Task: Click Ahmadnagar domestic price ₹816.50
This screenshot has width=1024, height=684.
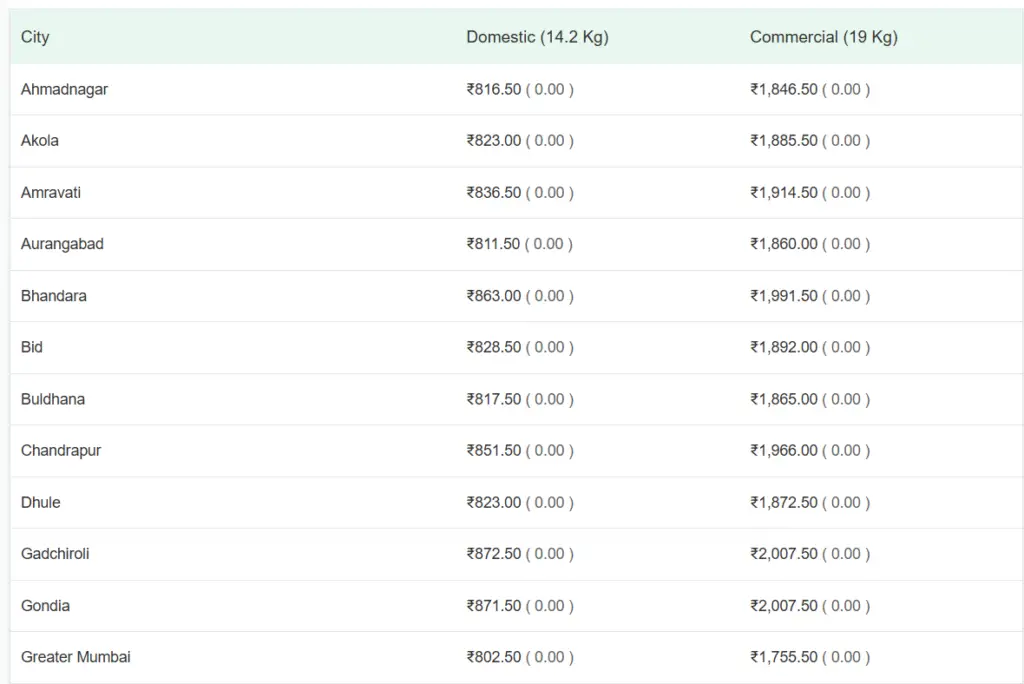Action: [494, 90]
